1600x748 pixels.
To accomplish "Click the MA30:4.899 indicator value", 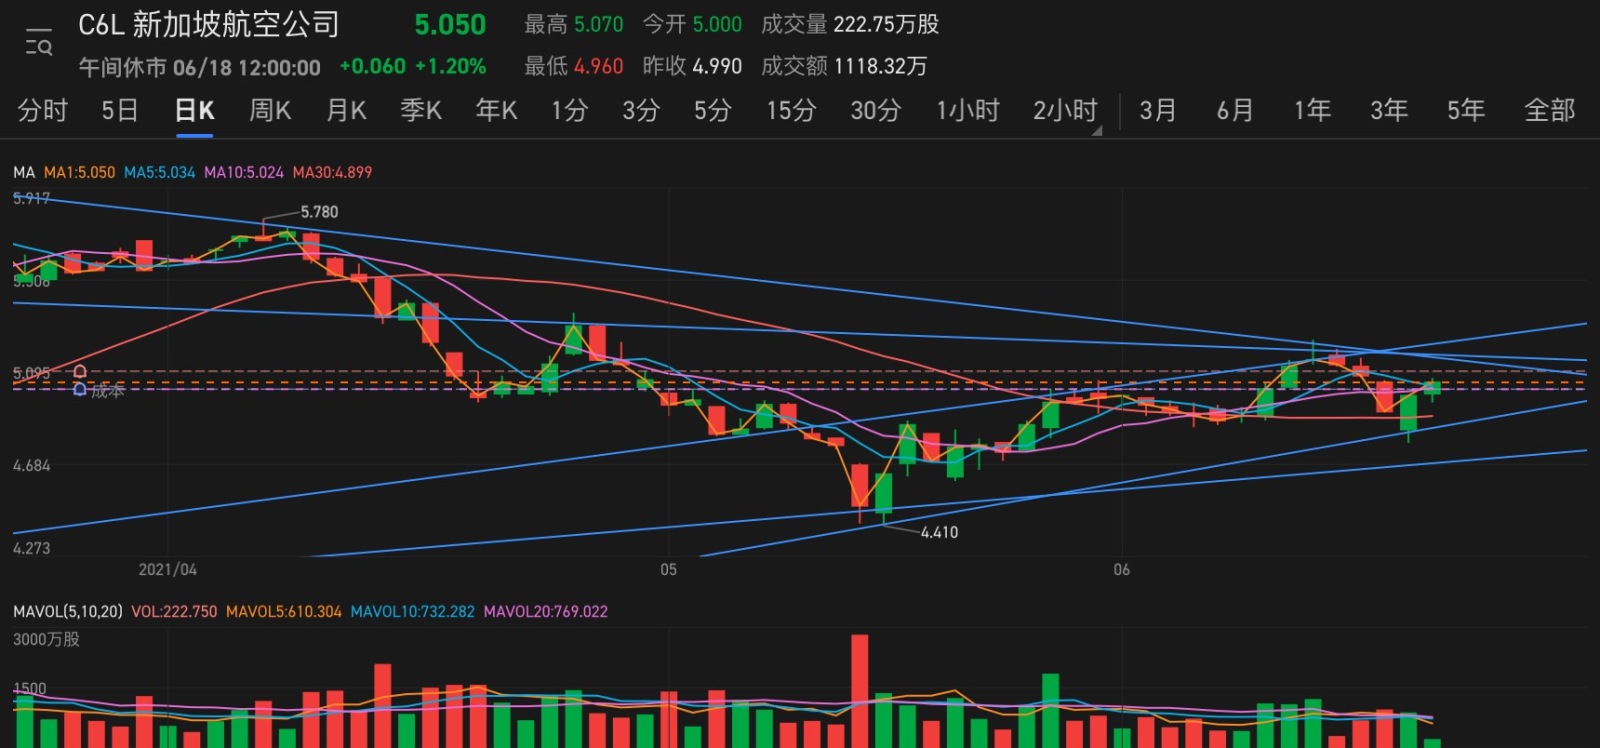I will tap(332, 172).
